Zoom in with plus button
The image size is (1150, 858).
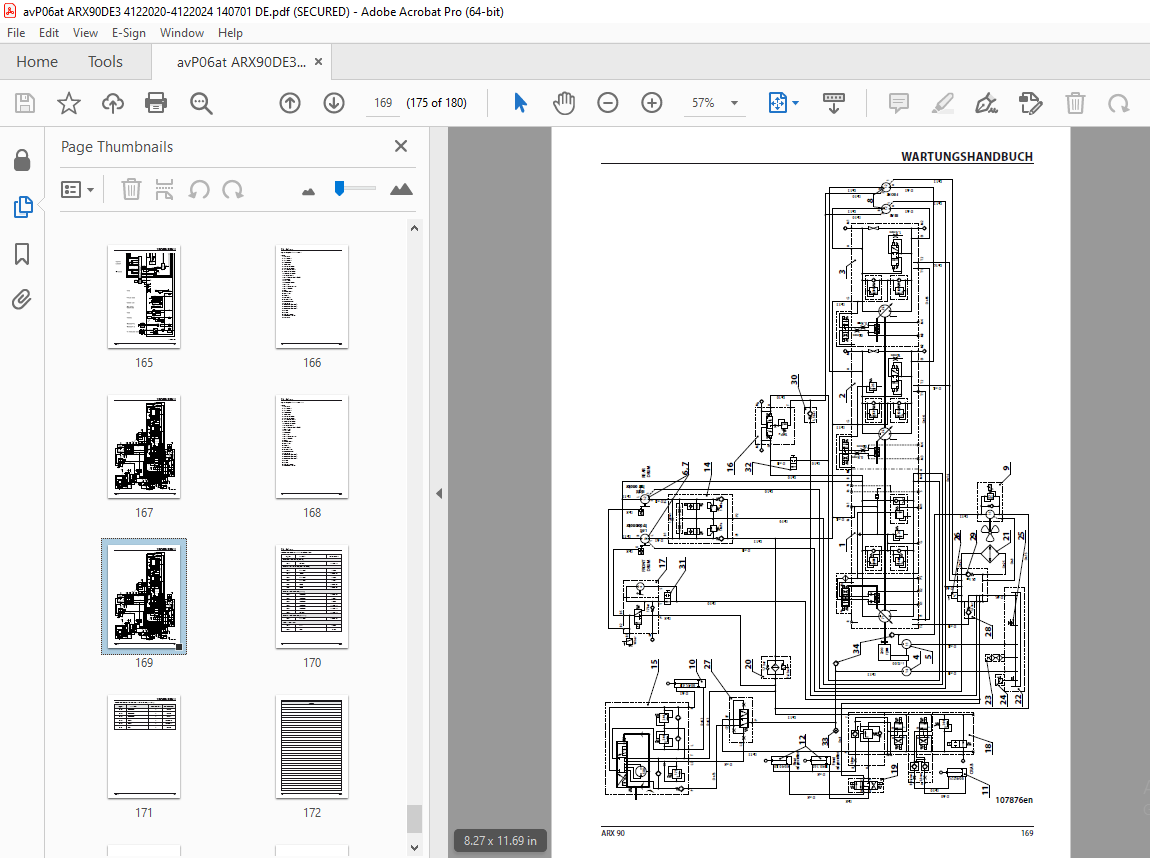651,103
